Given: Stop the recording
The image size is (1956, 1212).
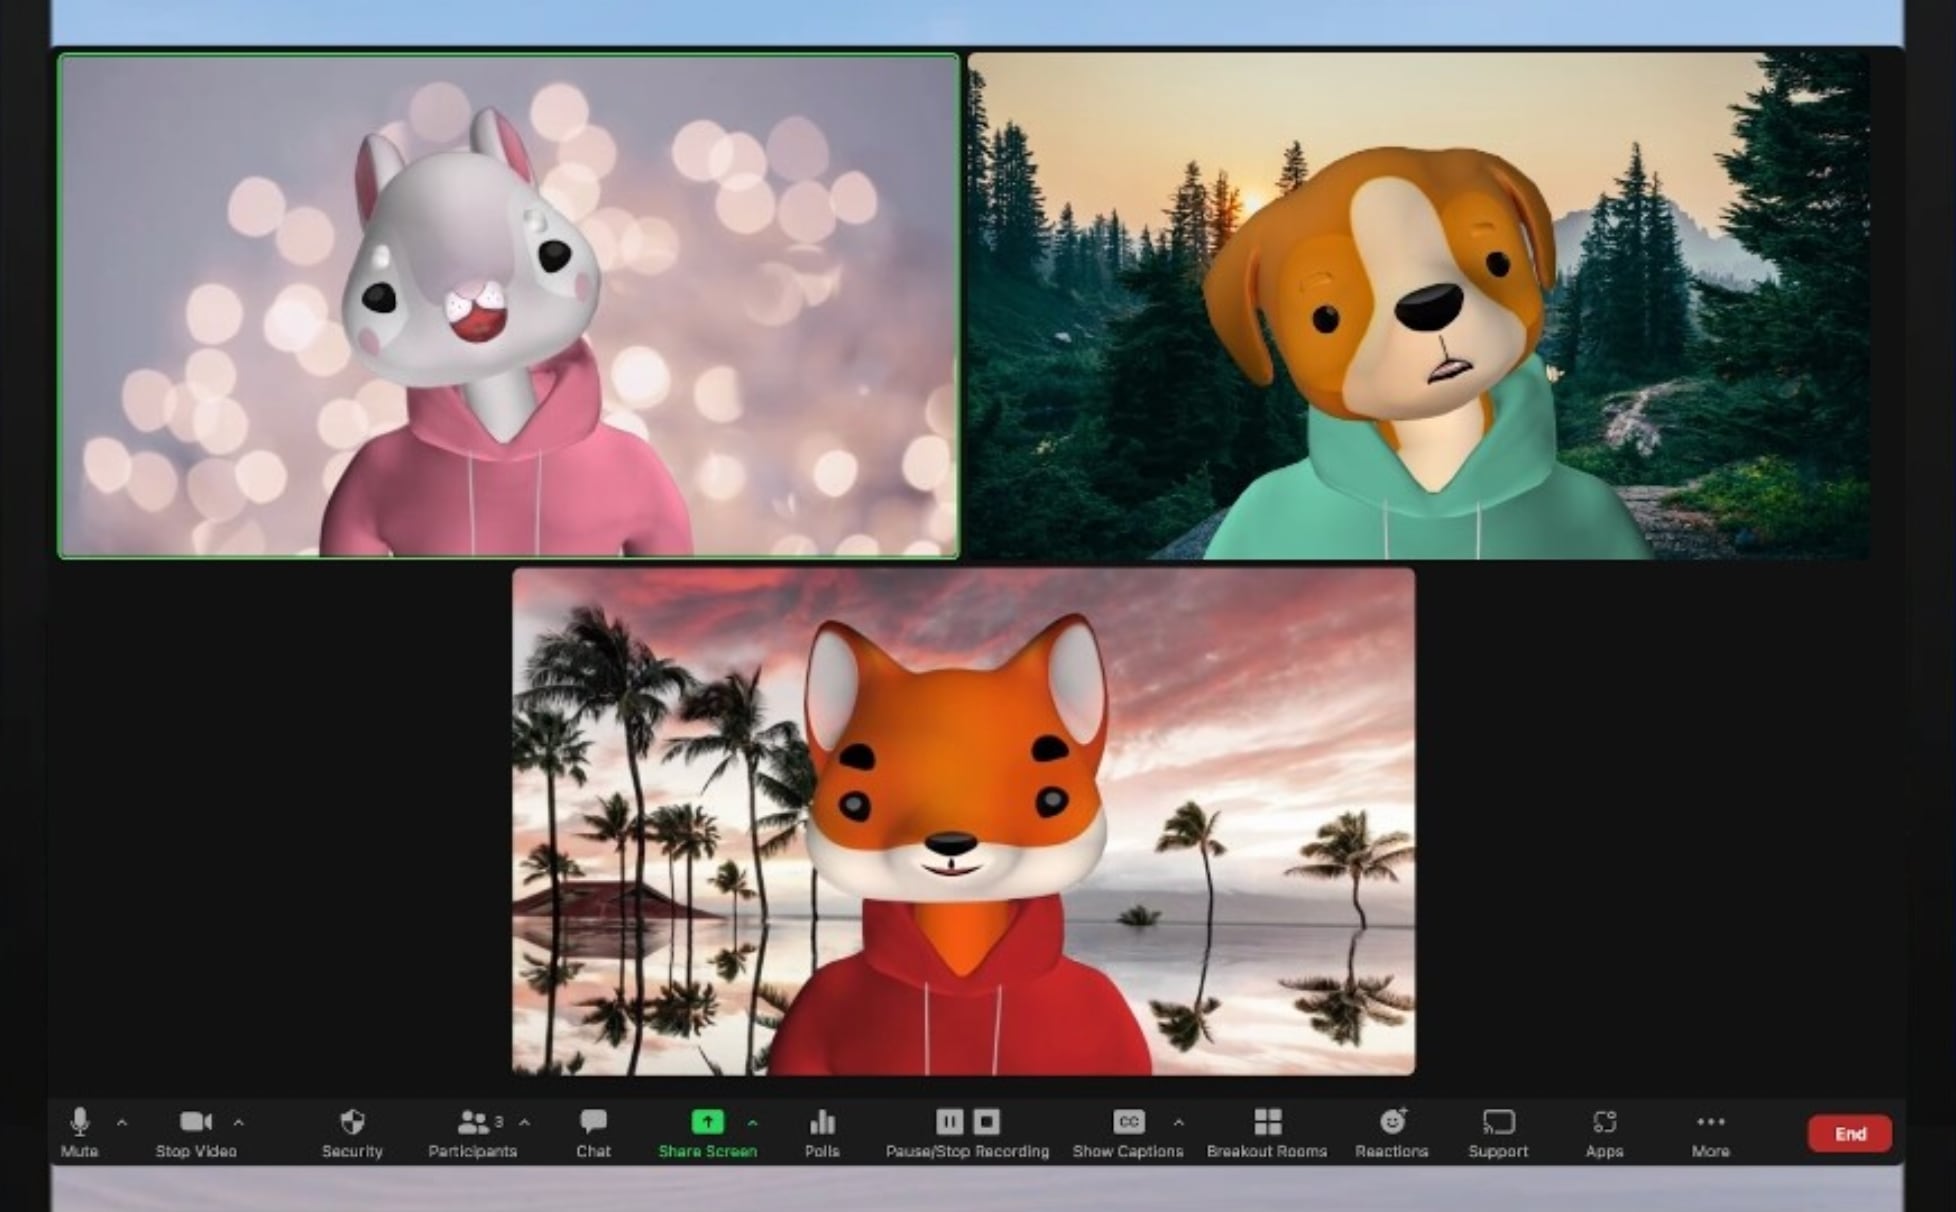Looking at the screenshot, I should tap(986, 1122).
